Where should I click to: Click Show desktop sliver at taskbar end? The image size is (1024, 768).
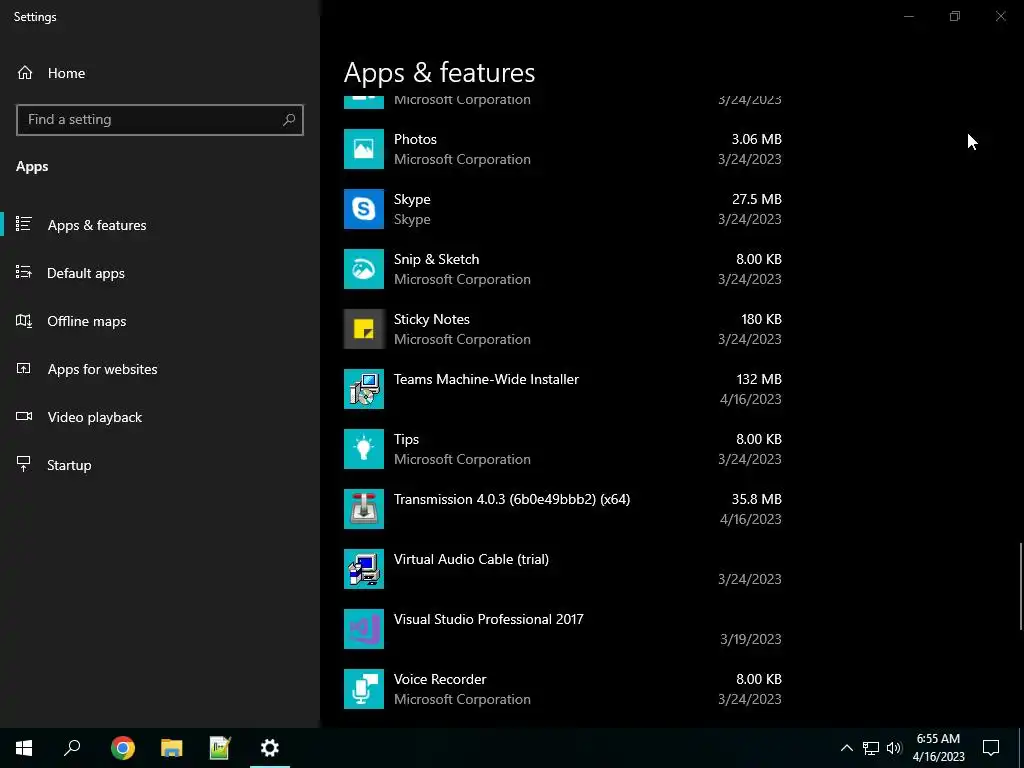click(x=1021, y=748)
